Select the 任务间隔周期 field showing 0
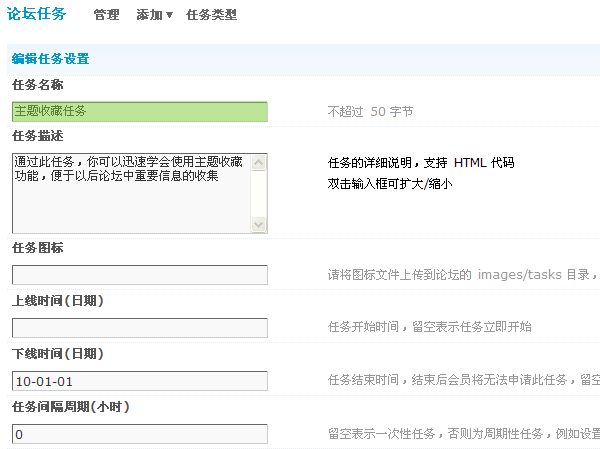The width and height of the screenshot is (600, 449). [x=140, y=433]
